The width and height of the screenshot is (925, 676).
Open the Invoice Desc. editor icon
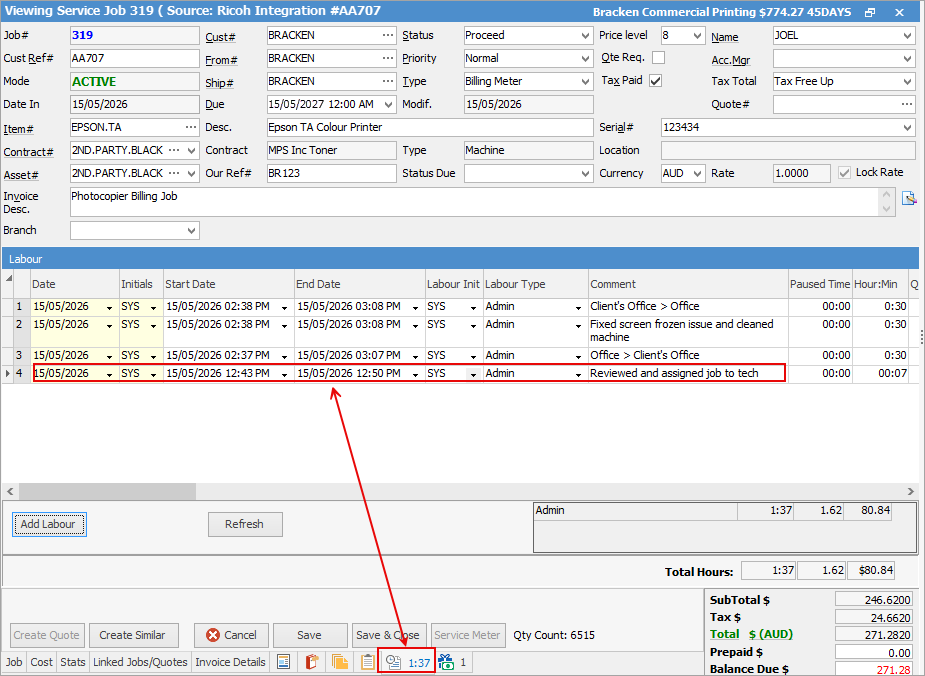click(x=909, y=198)
